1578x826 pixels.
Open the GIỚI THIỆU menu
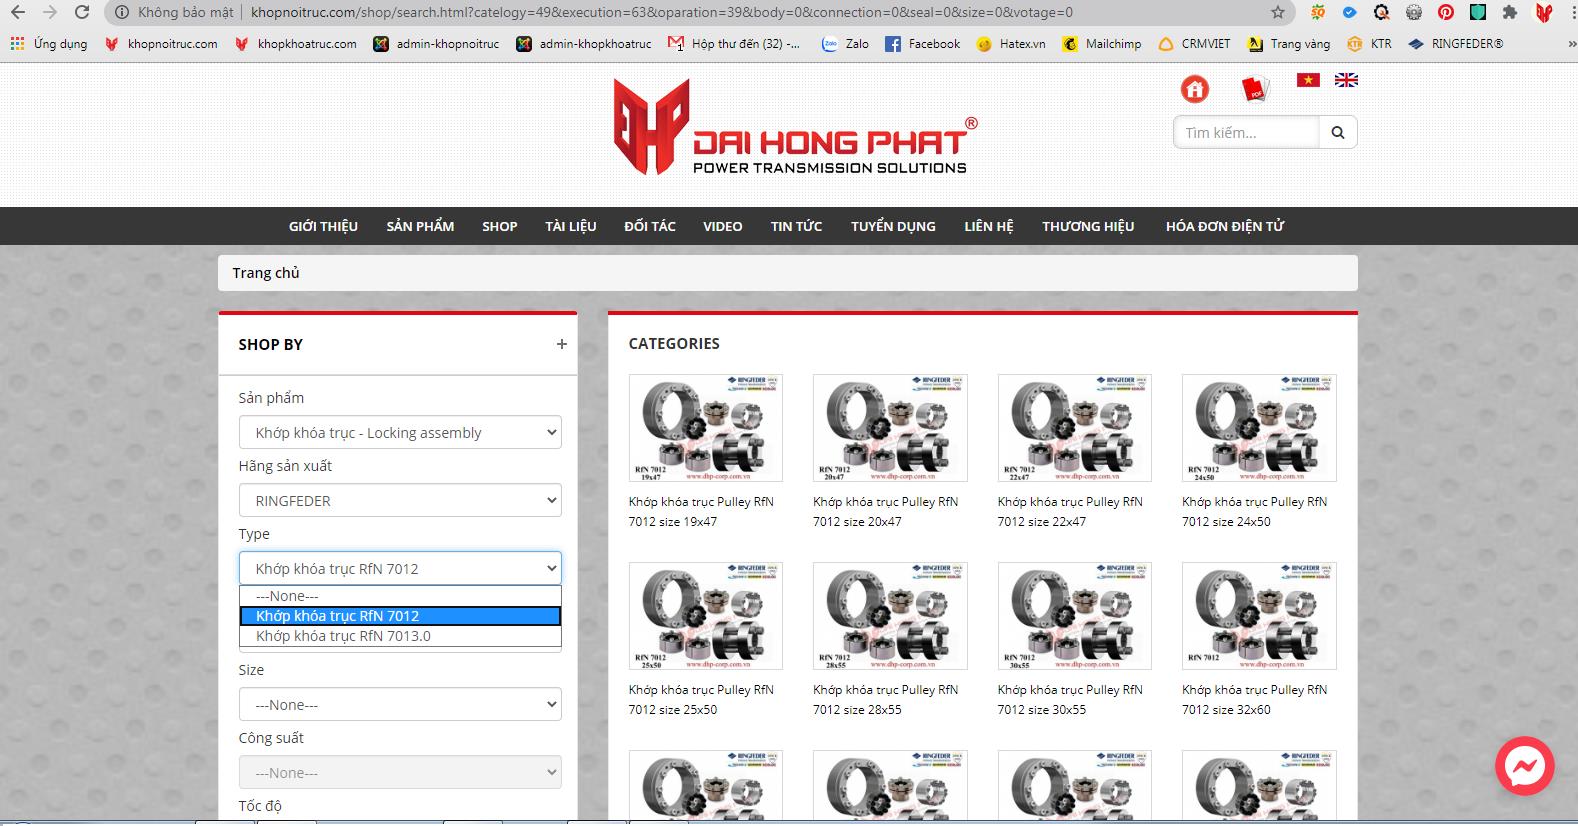[323, 226]
